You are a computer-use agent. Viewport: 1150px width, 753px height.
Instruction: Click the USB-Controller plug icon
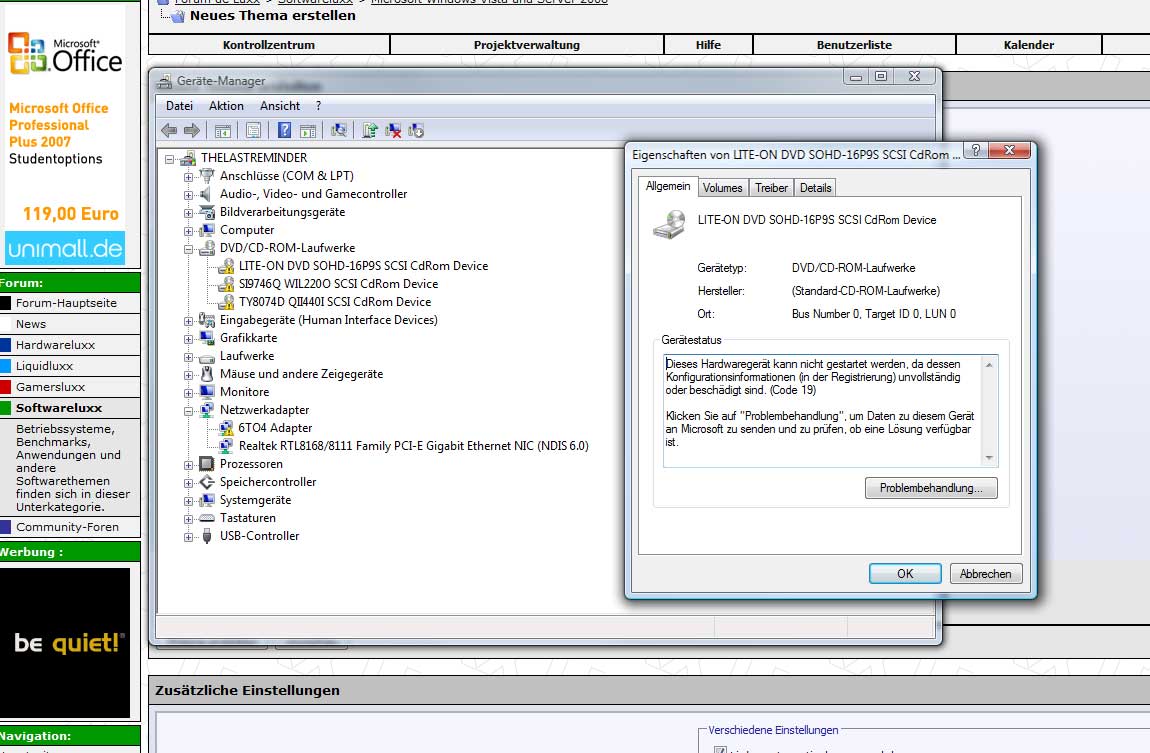(x=207, y=536)
